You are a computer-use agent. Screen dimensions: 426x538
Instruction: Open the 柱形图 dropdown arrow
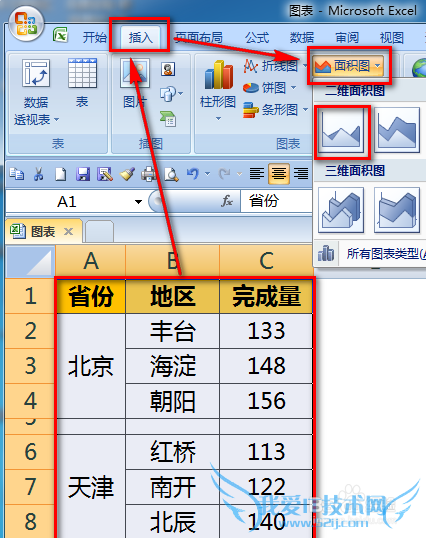click(x=218, y=119)
